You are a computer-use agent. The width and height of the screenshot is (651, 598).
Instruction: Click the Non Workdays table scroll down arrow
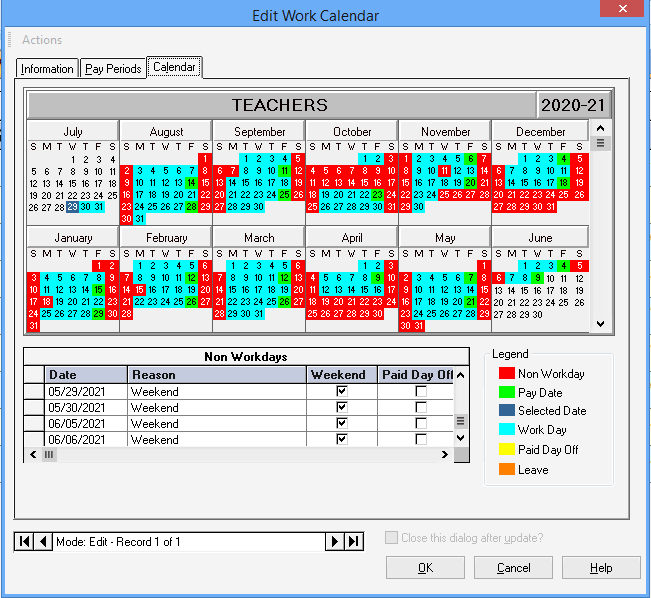(460, 438)
